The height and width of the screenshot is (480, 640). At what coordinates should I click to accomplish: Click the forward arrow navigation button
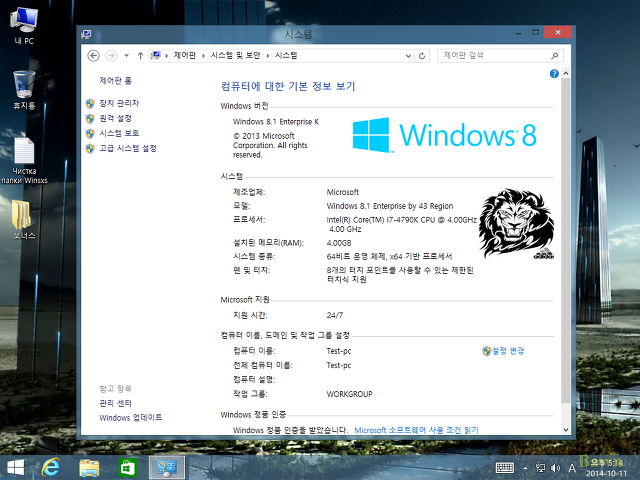(x=111, y=56)
